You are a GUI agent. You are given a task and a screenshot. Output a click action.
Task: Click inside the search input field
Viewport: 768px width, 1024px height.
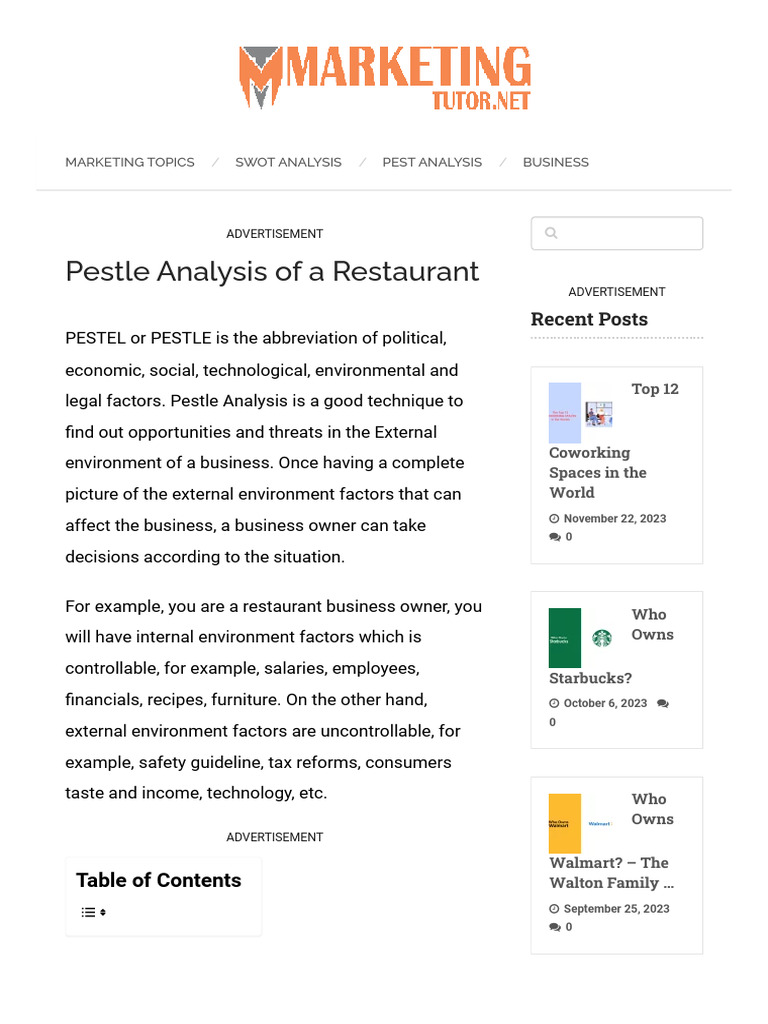pos(626,234)
